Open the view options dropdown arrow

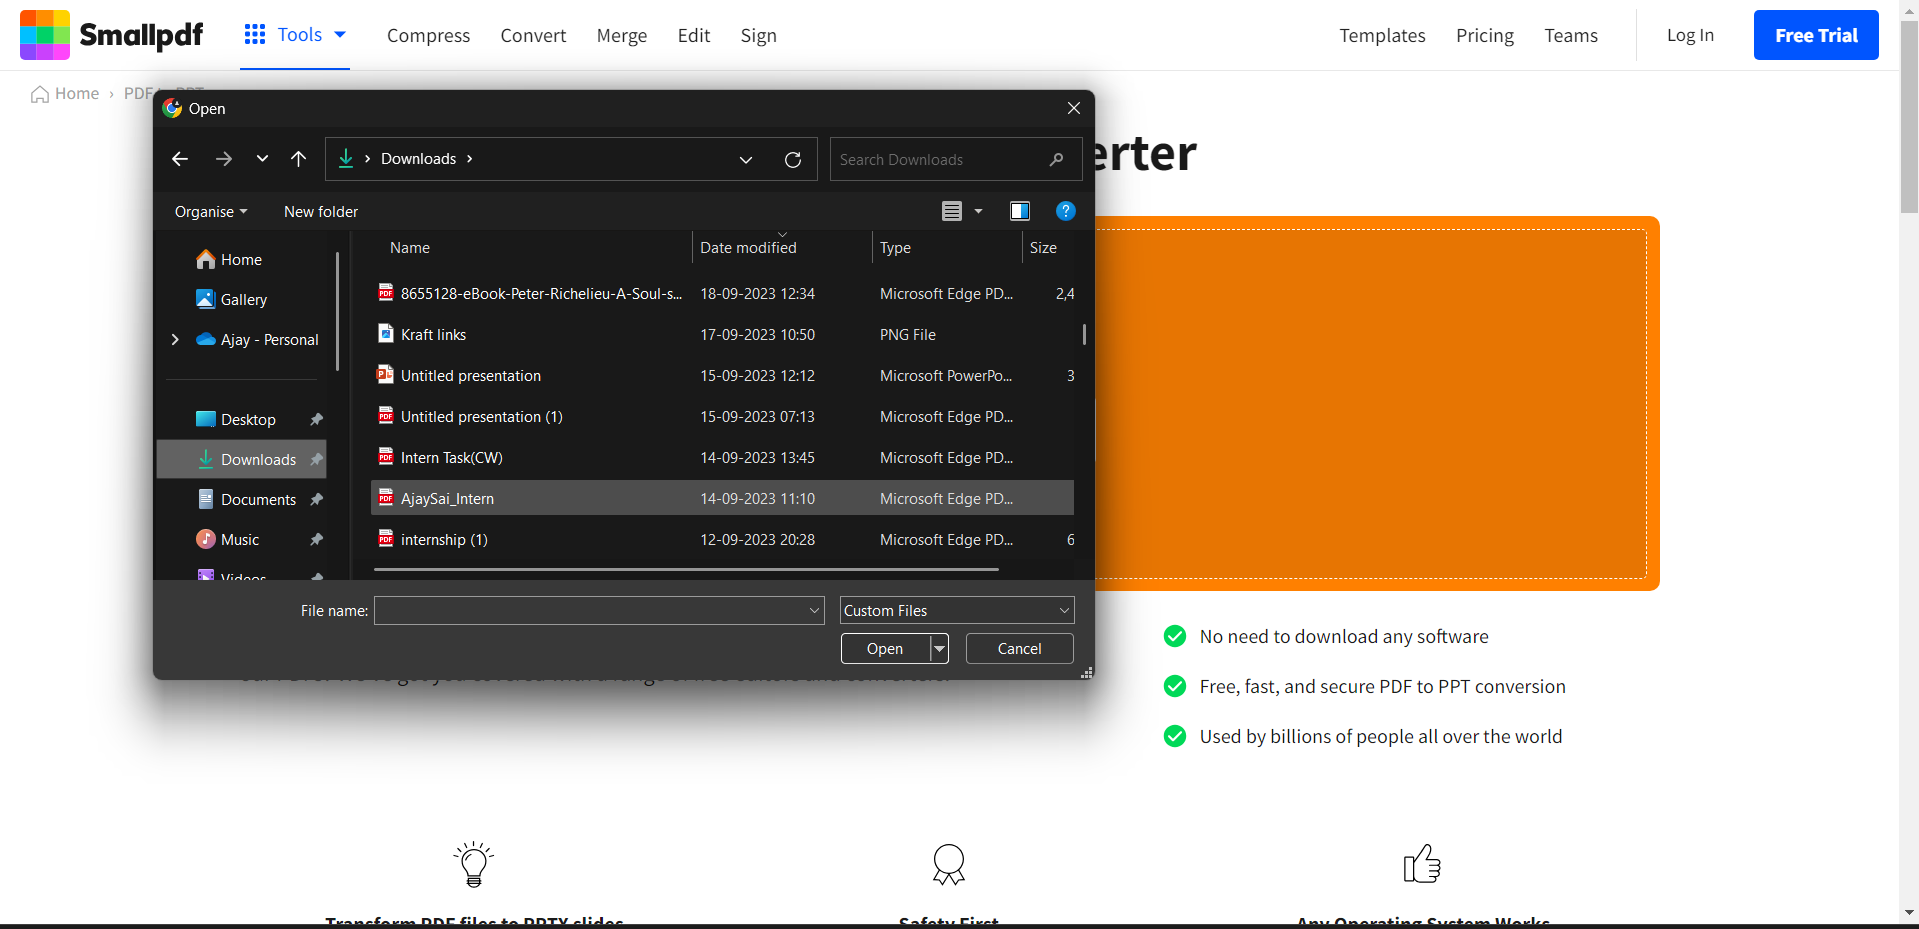click(979, 211)
